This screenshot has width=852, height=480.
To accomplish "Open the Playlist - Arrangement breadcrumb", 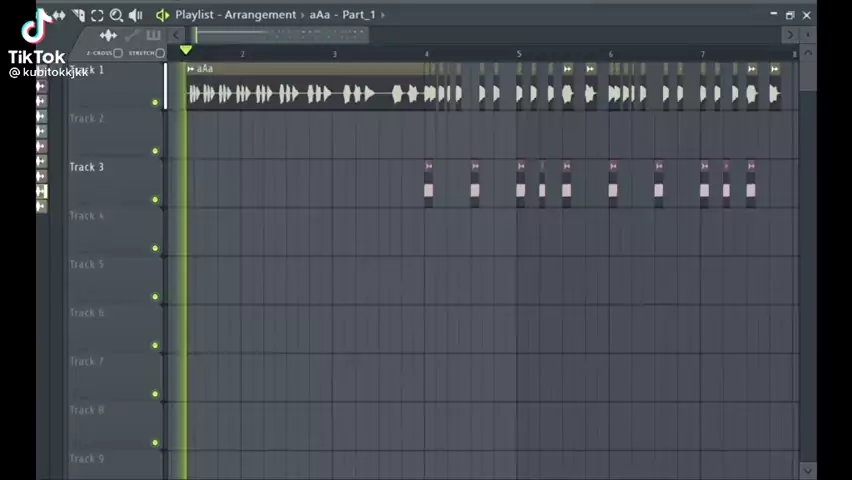I will tap(236, 15).
